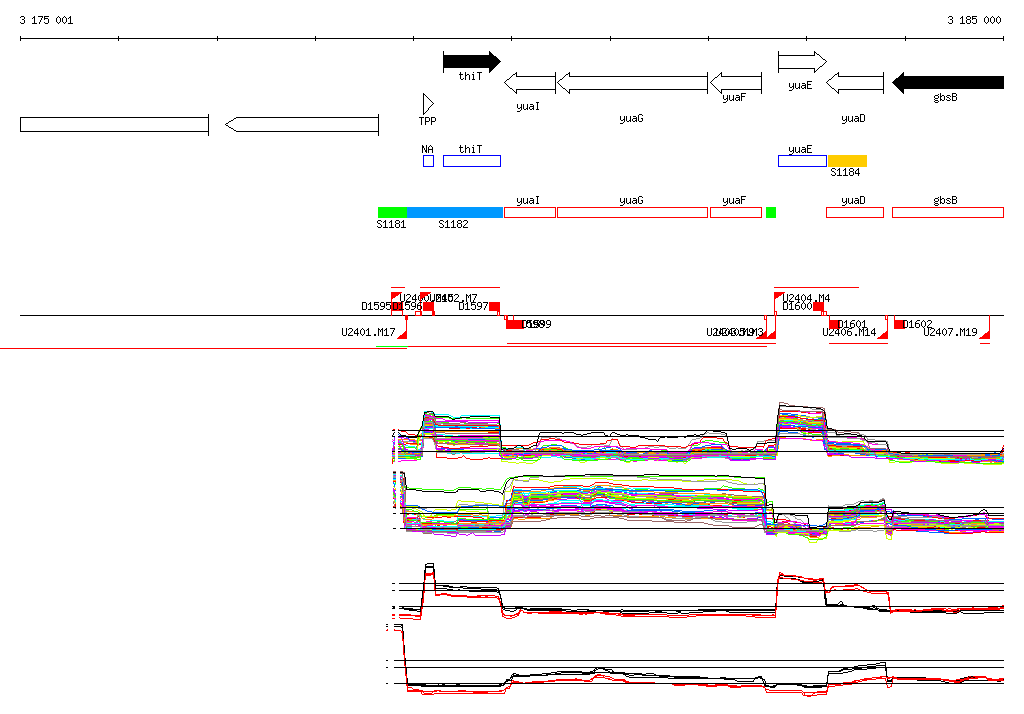Click the unlabeled rectangular gene at far left
This screenshot has height=714, width=1024.
[114, 124]
